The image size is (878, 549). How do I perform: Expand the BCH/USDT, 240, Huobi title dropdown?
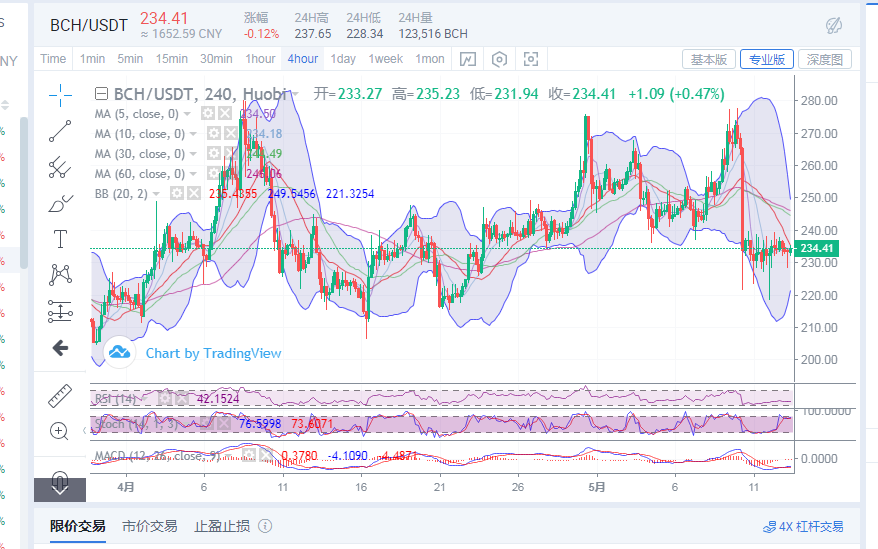click(x=295, y=94)
